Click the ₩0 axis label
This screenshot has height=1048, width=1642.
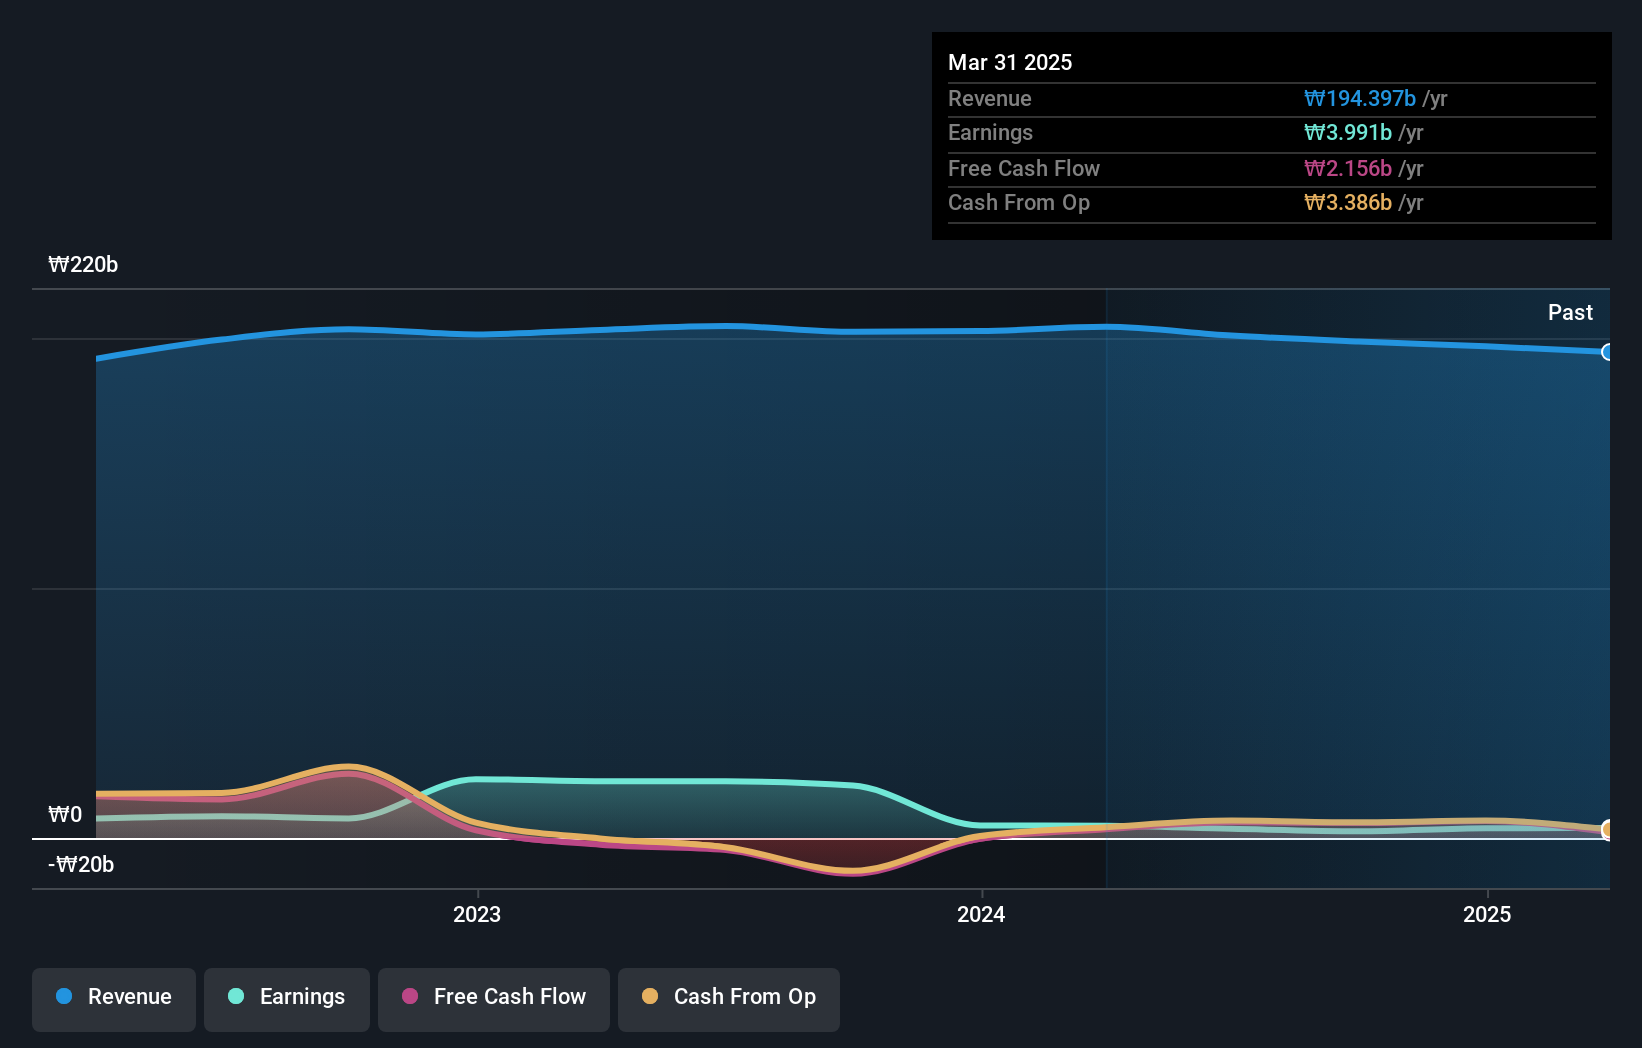pyautogui.click(x=65, y=814)
